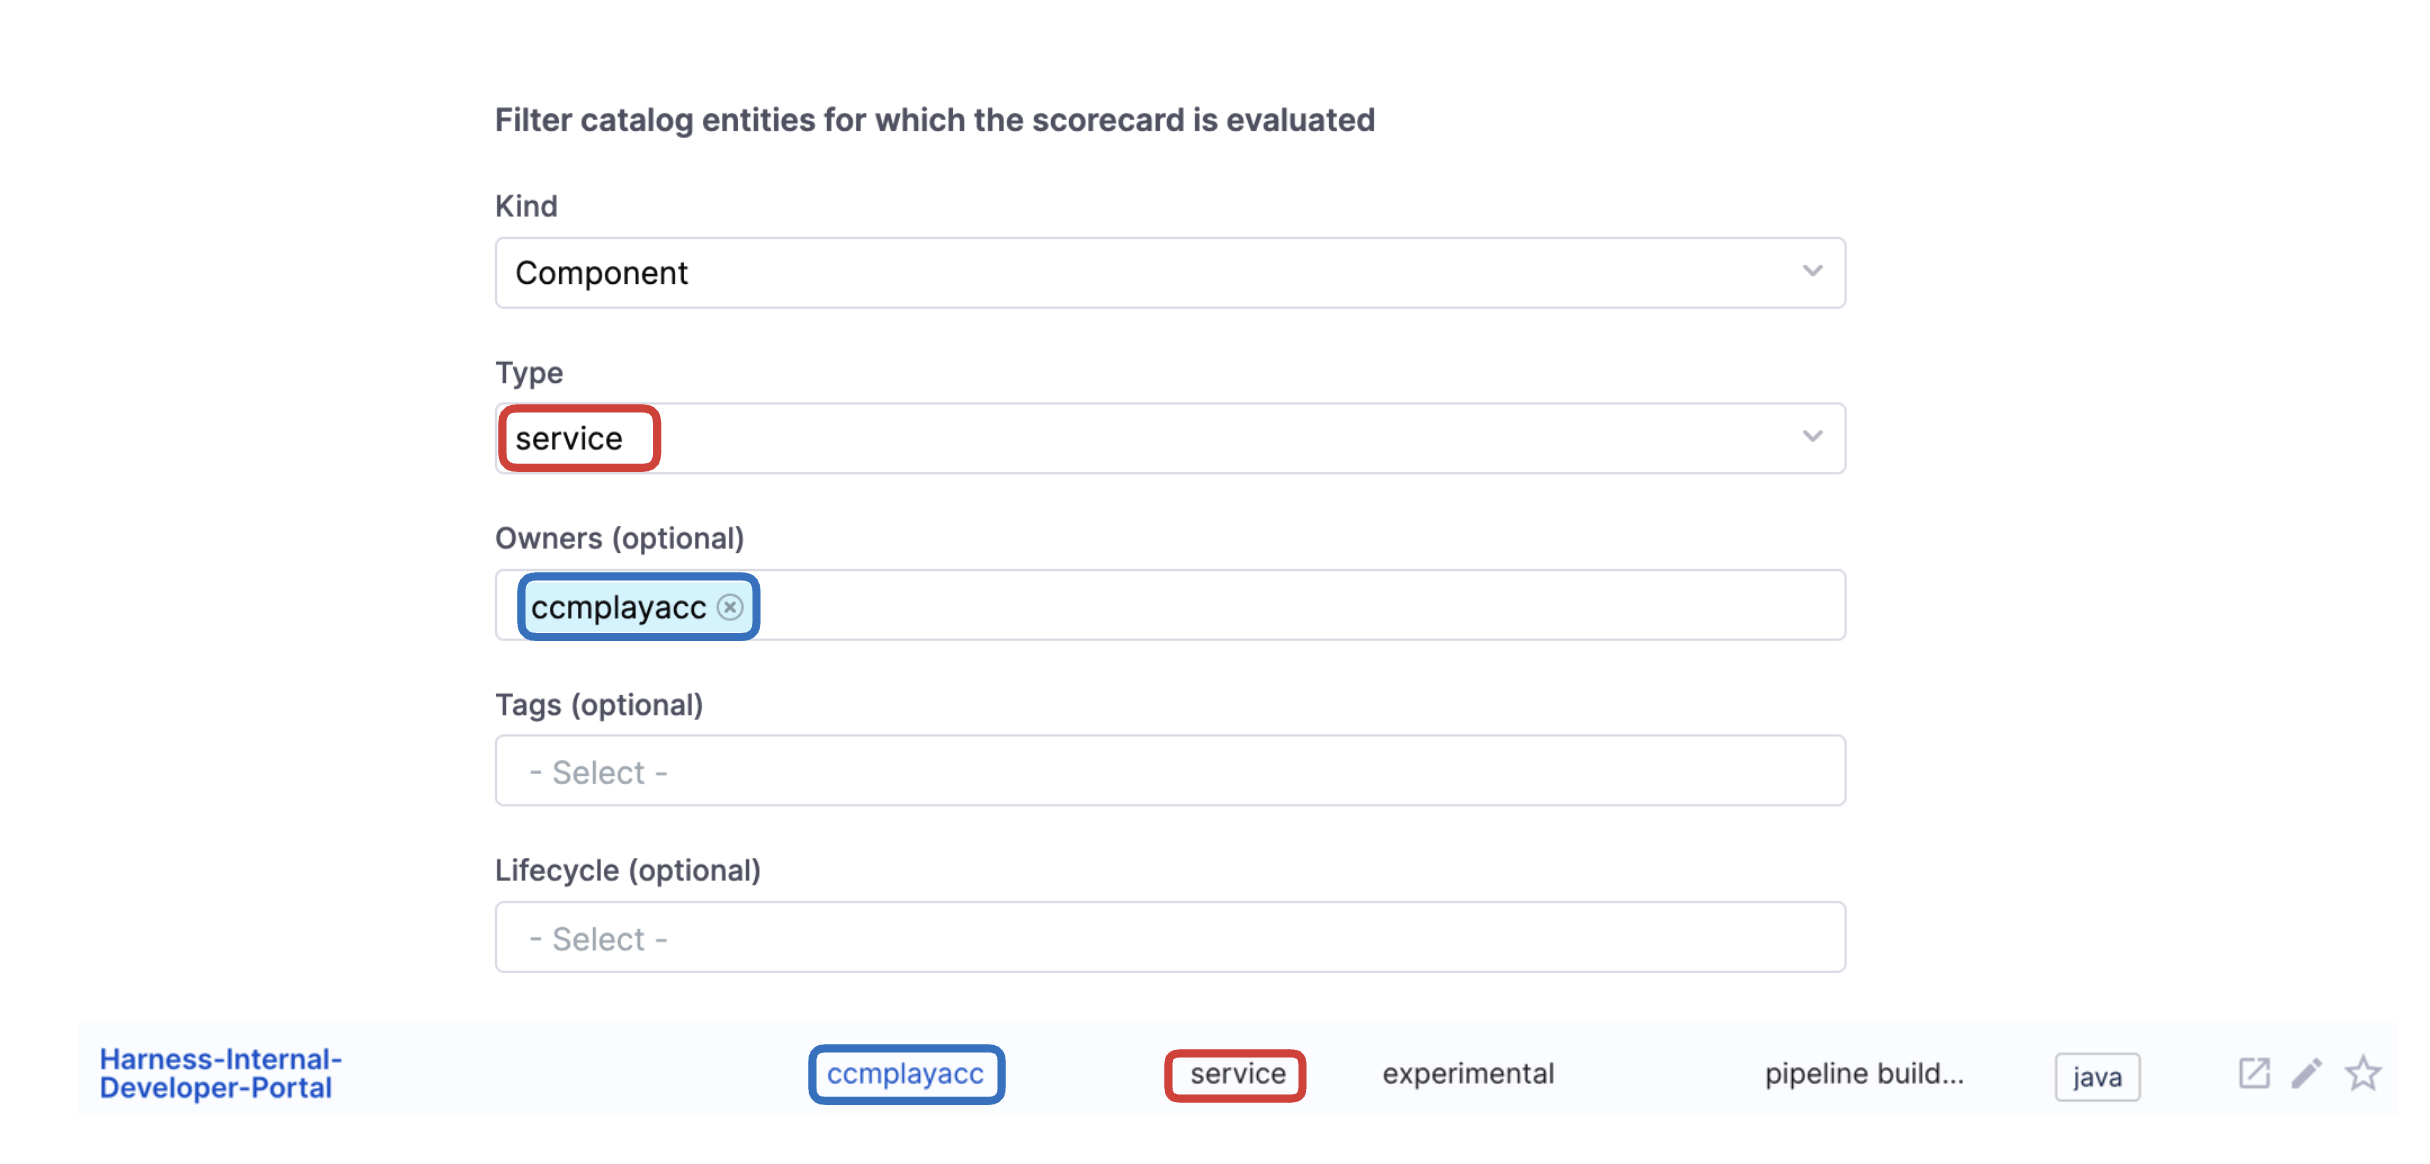
Task: Click the java tag badge
Action: (2097, 1077)
